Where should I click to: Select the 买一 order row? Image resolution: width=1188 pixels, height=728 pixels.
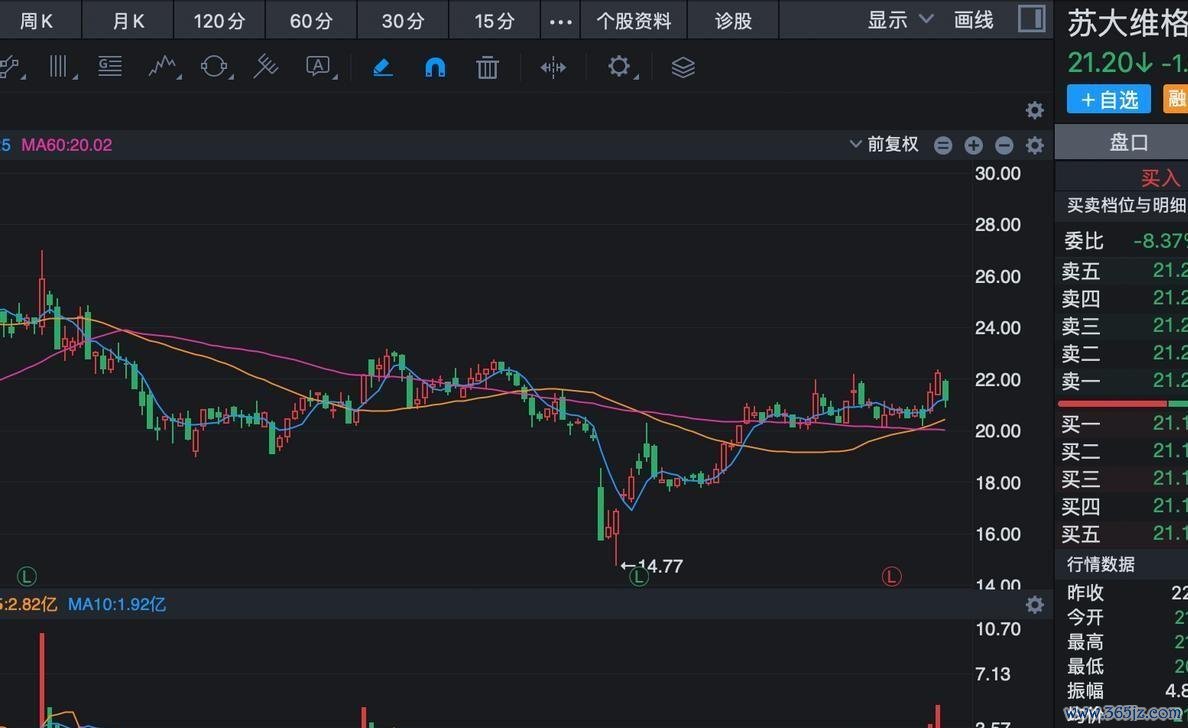[1124, 424]
